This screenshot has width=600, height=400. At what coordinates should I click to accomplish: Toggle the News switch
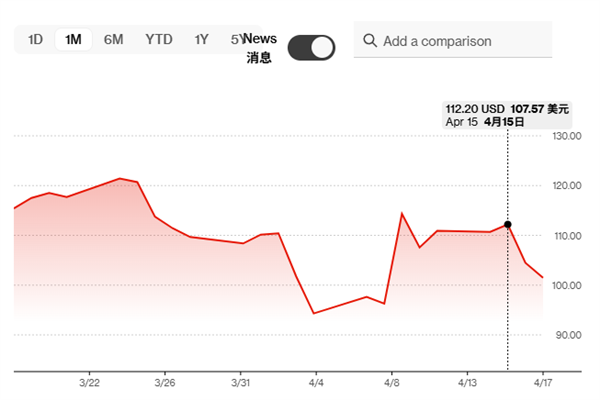(311, 47)
